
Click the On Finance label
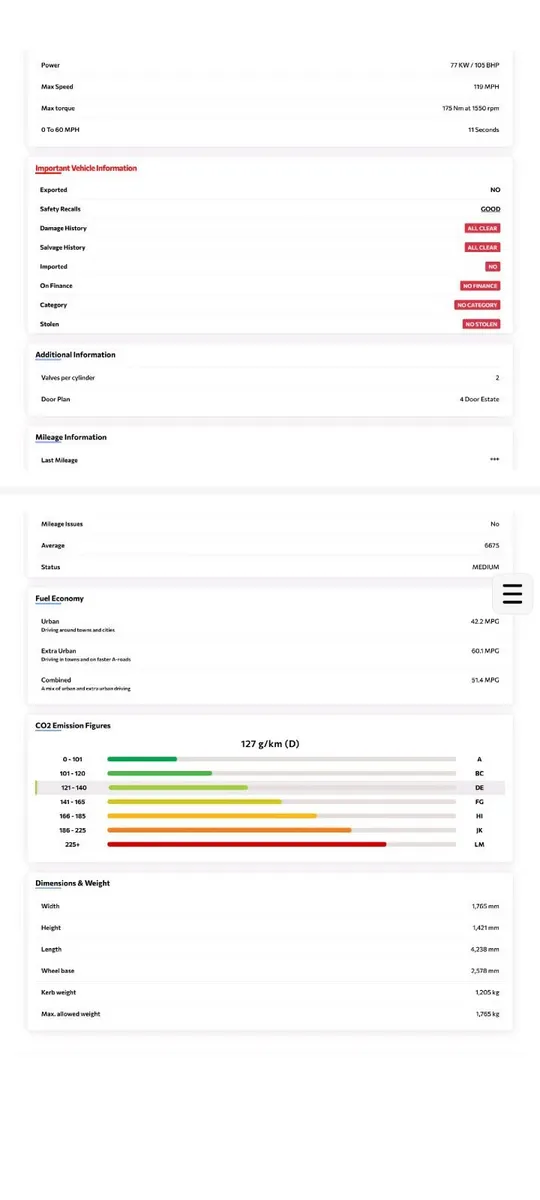click(56, 286)
